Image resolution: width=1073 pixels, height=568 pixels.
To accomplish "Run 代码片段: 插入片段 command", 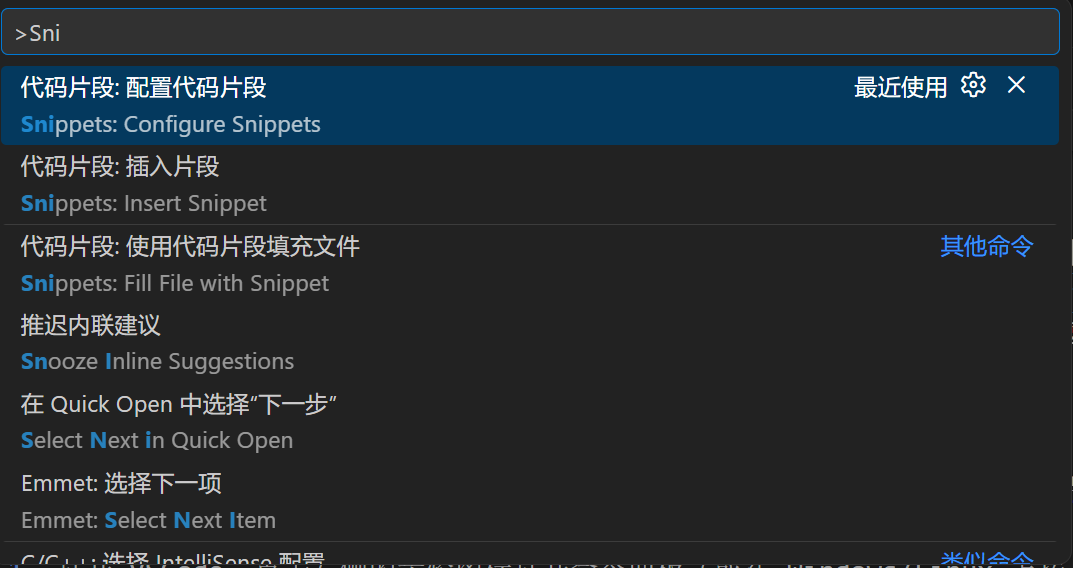I will click(x=120, y=166).
